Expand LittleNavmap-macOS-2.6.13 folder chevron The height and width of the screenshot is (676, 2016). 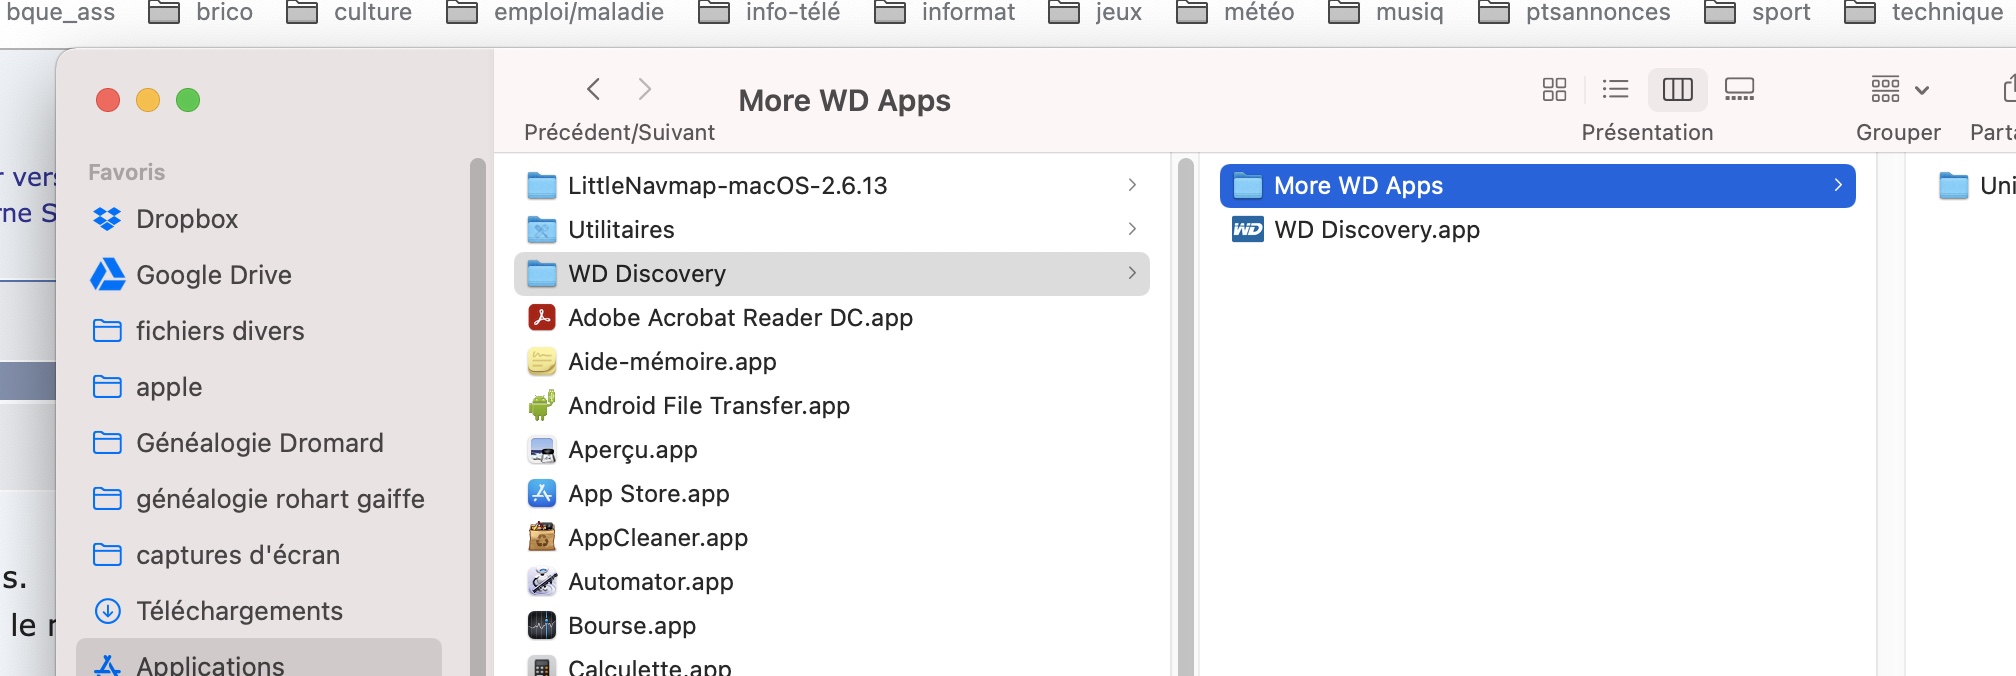click(1132, 185)
